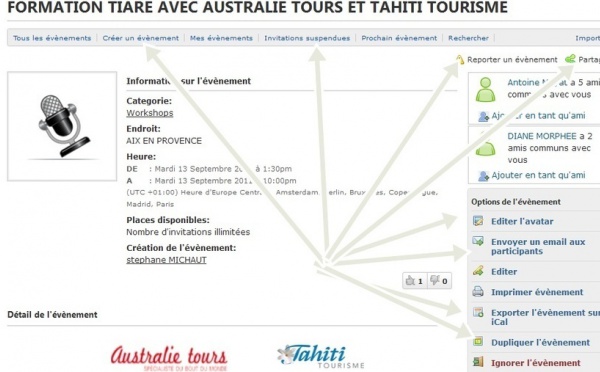Click the Editer pencil icon
Image resolution: width=600 pixels, height=372 pixels.
tap(478, 271)
